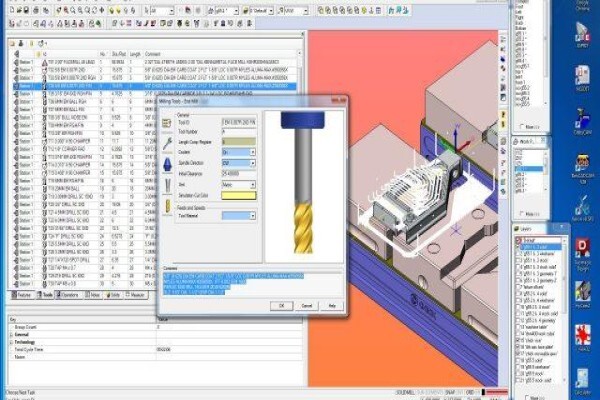Click the printer icon in top toolbar
Viewport: 600px width, 400px height.
[x=36, y=10]
